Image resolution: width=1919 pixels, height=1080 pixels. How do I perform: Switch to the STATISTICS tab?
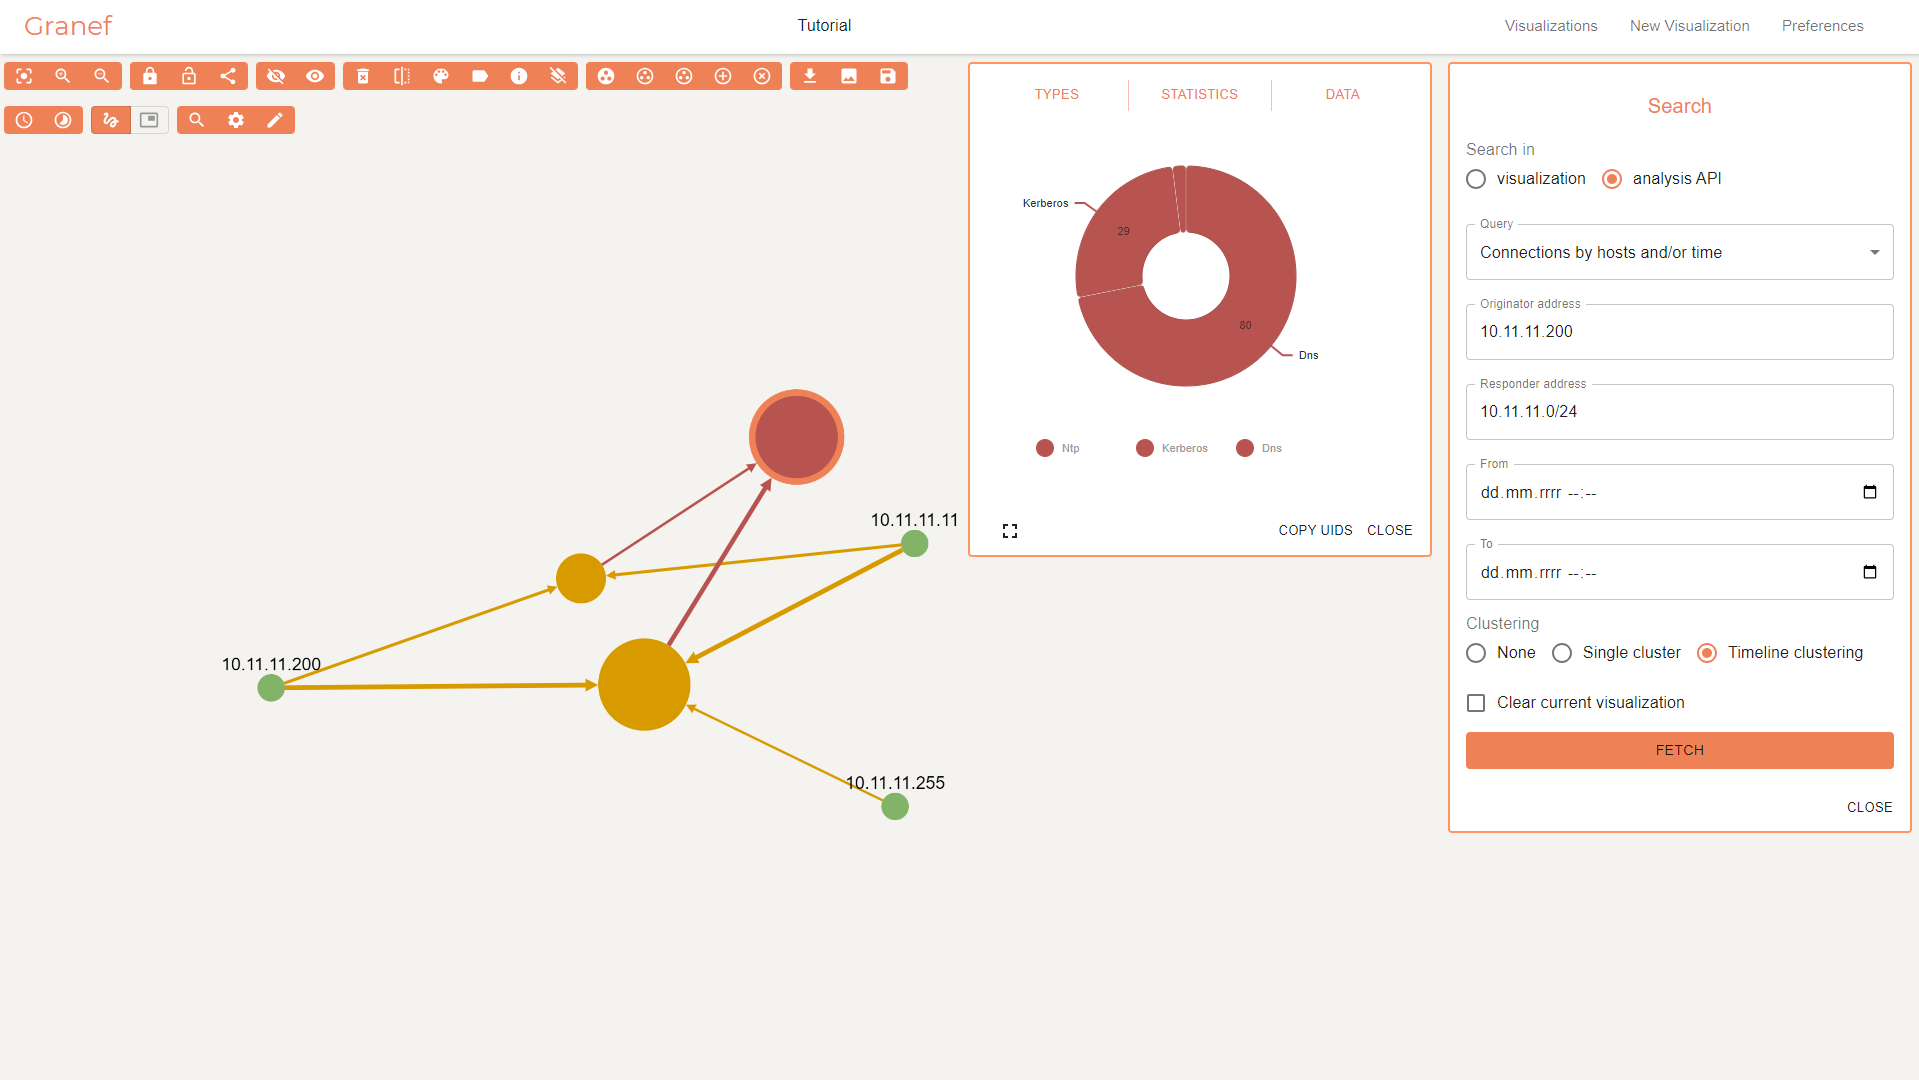(1199, 94)
